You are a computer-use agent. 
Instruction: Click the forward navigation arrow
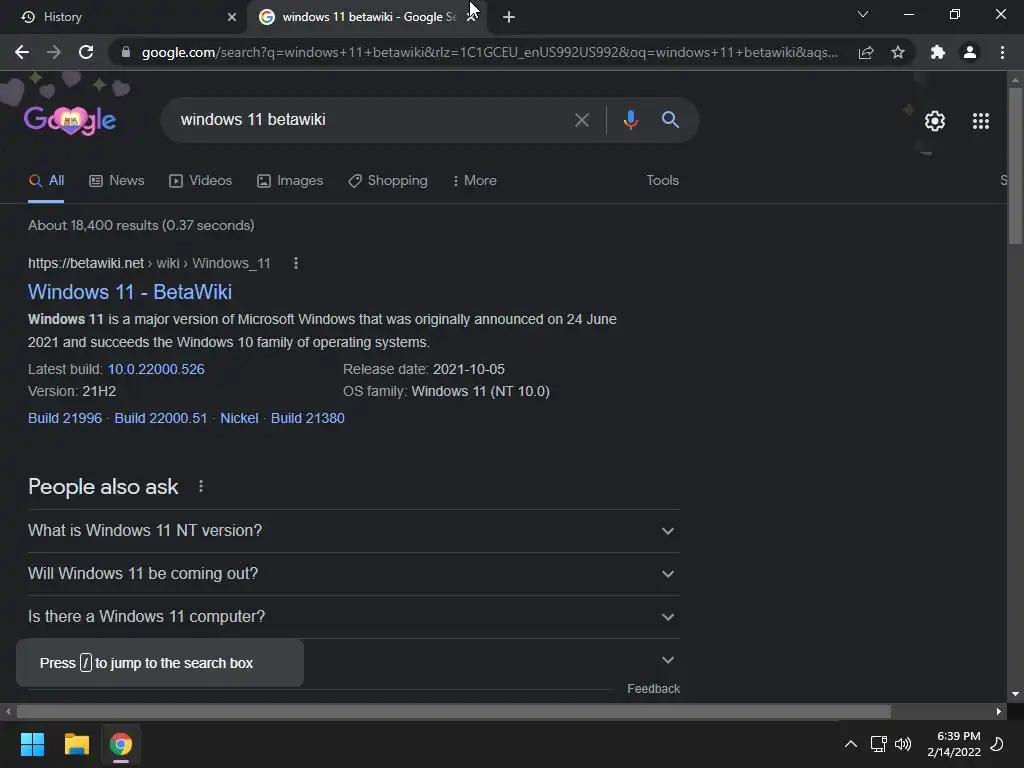coord(54,52)
